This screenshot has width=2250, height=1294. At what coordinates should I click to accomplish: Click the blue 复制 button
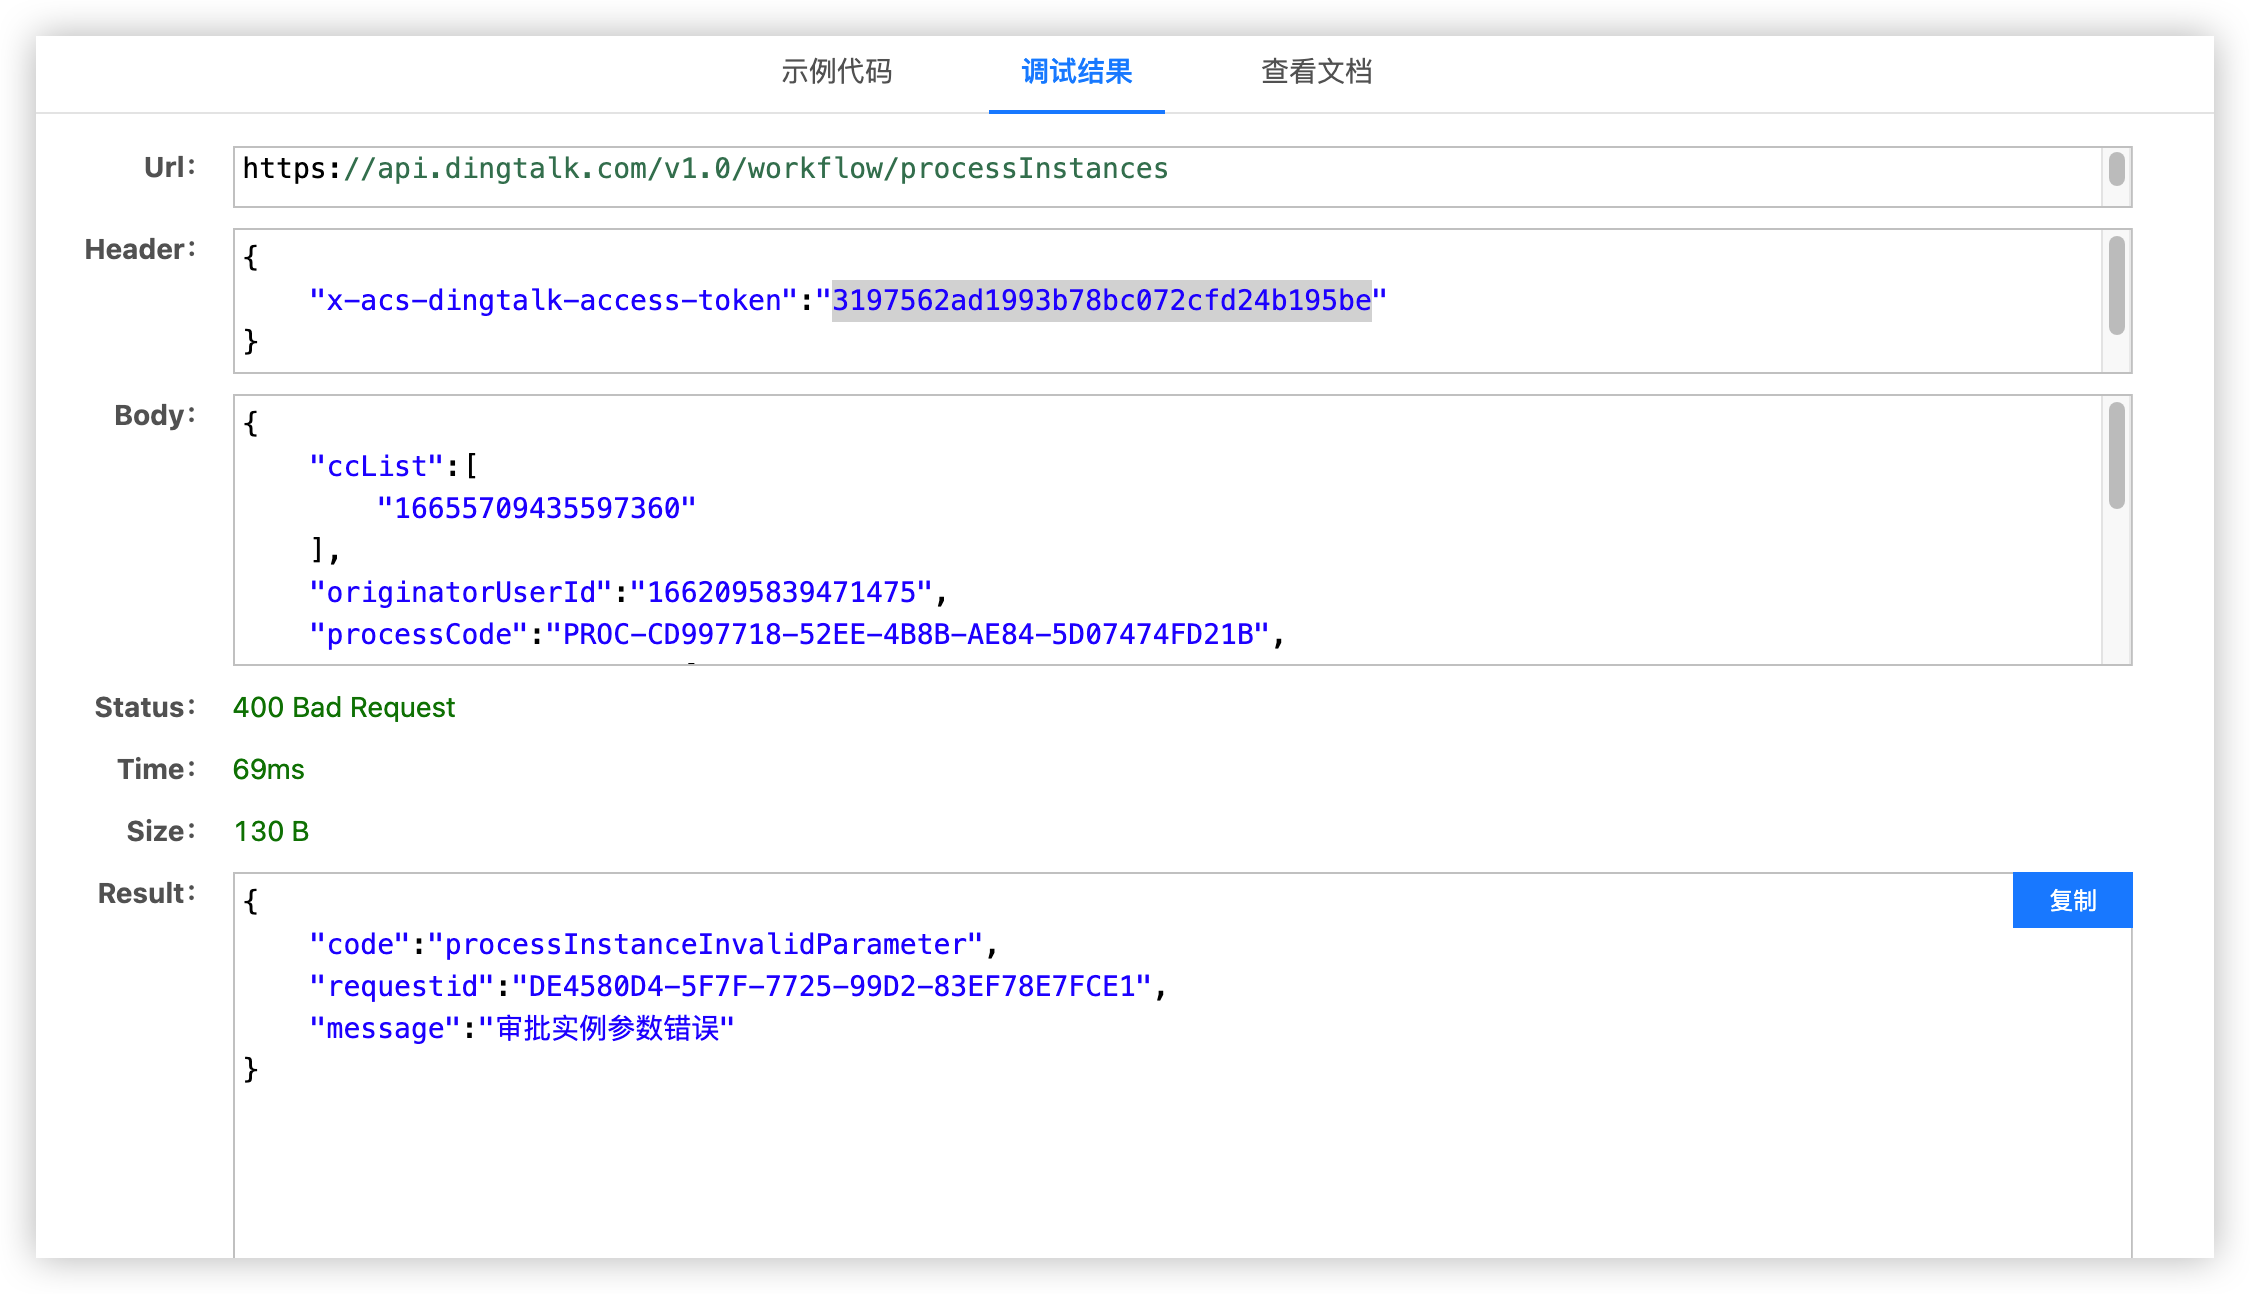2072,900
